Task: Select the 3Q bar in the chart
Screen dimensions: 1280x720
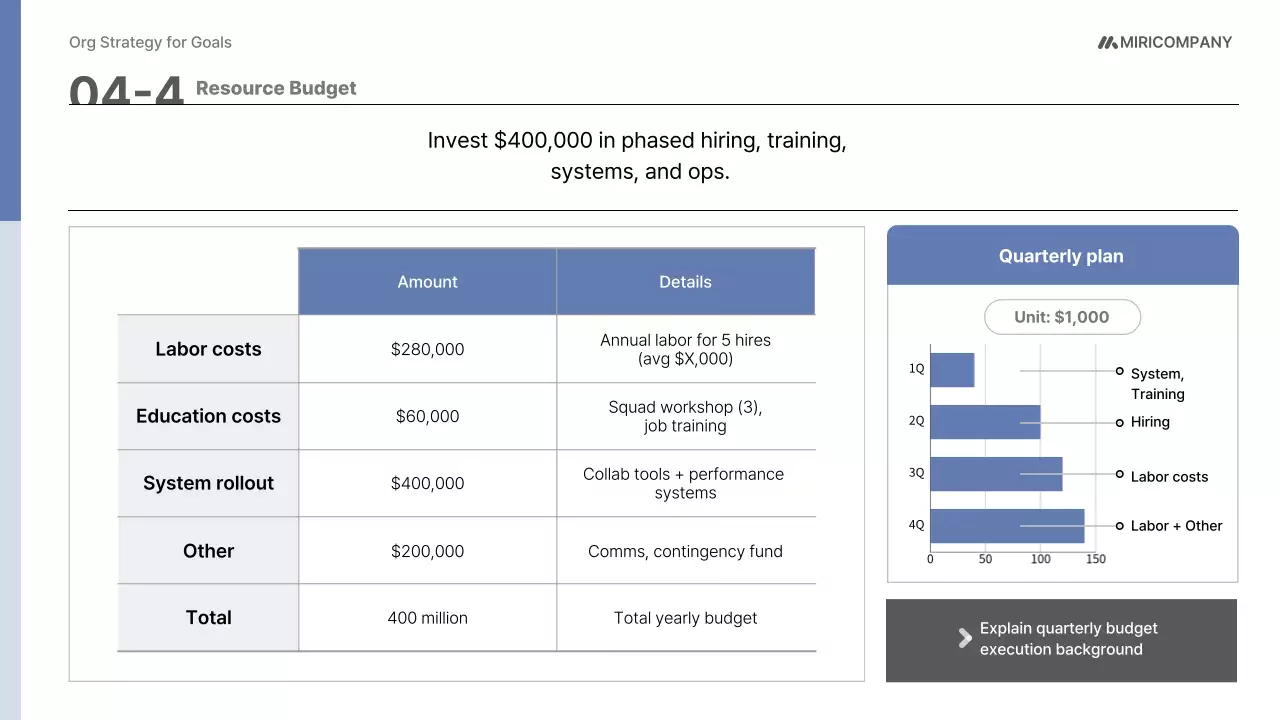Action: [996, 474]
